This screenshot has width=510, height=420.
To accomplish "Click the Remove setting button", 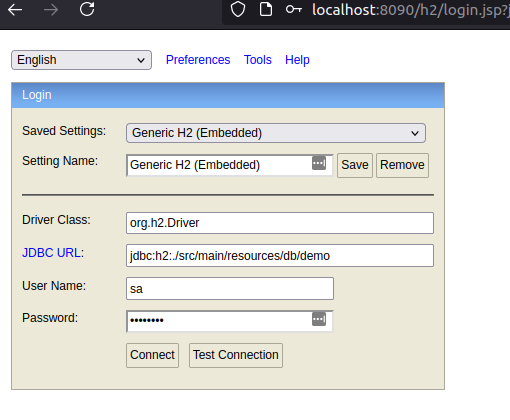I will 402,165.
